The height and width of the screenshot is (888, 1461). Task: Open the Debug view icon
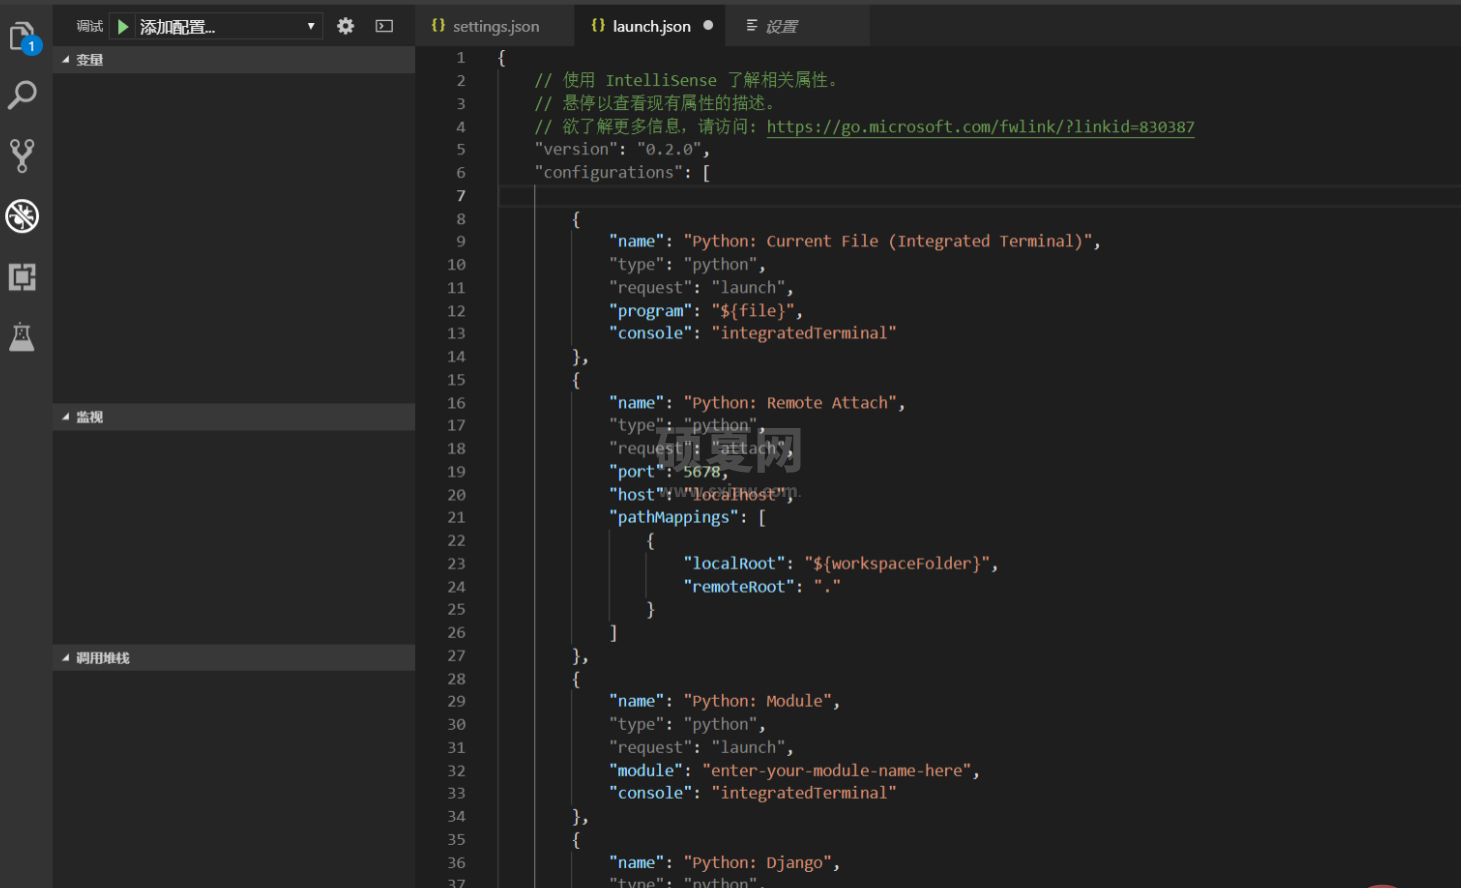point(22,216)
